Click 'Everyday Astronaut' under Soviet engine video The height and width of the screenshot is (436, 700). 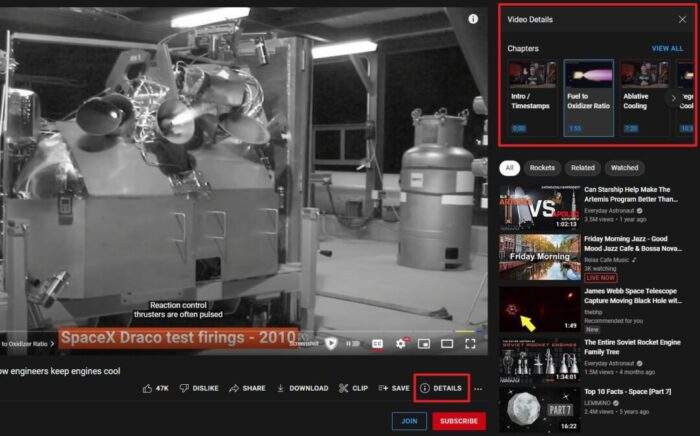609,363
